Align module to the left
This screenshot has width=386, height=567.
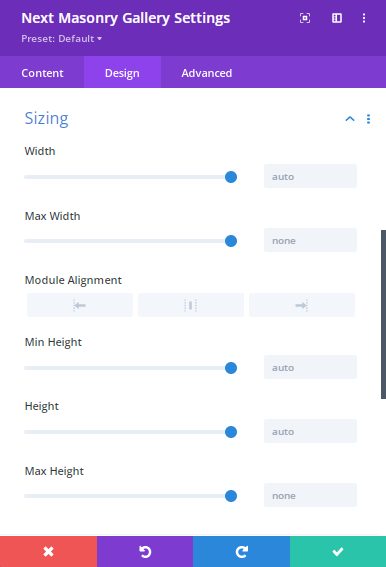tap(80, 305)
